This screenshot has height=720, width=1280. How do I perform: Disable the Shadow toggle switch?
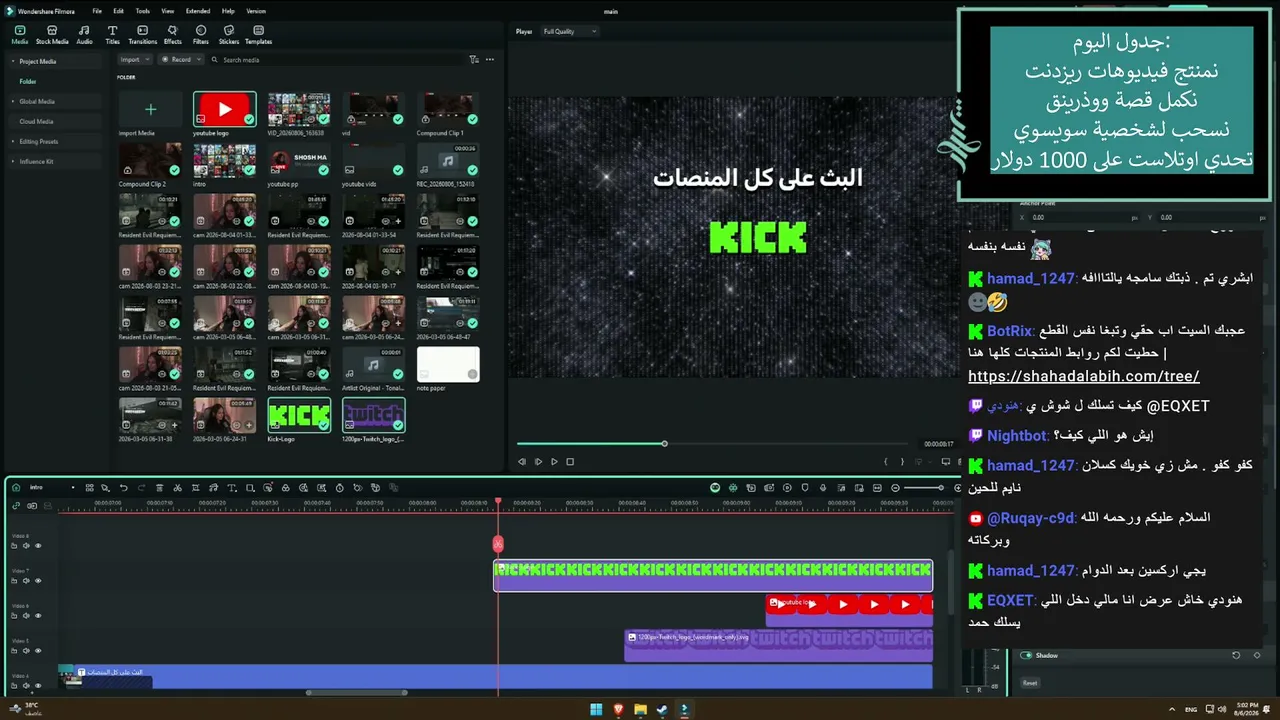tap(1026, 656)
